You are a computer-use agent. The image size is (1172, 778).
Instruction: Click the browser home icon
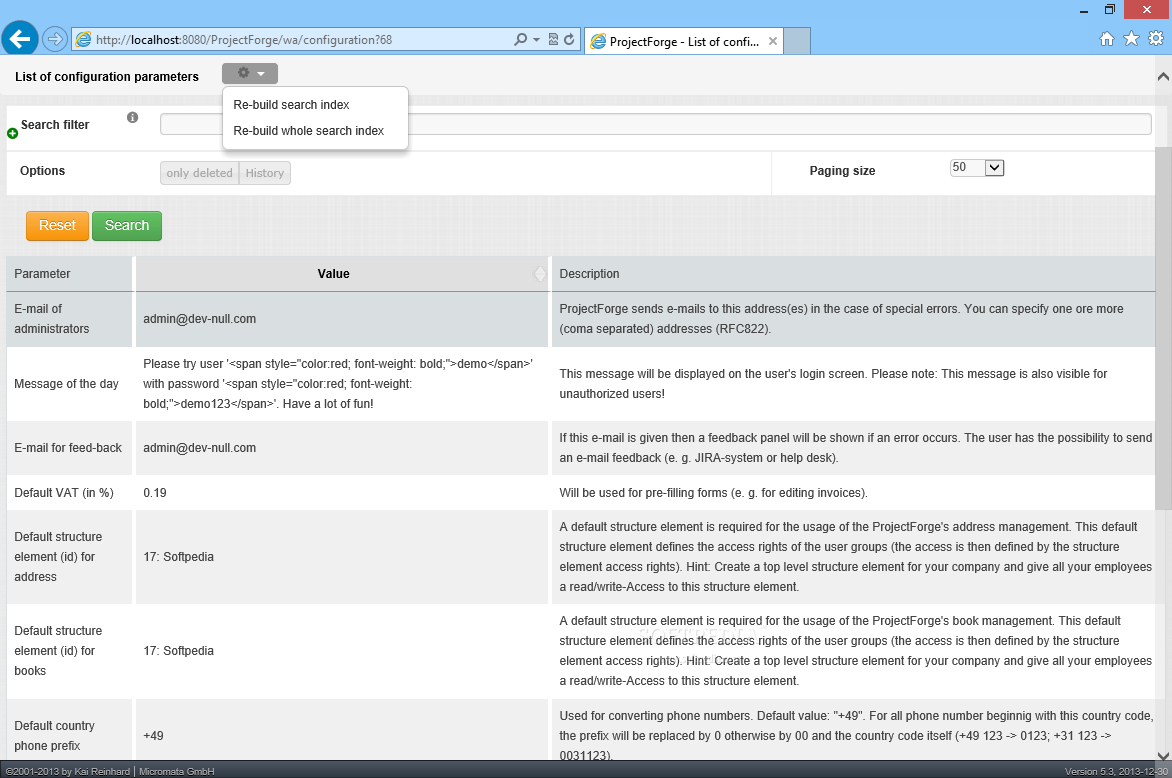pos(1107,39)
